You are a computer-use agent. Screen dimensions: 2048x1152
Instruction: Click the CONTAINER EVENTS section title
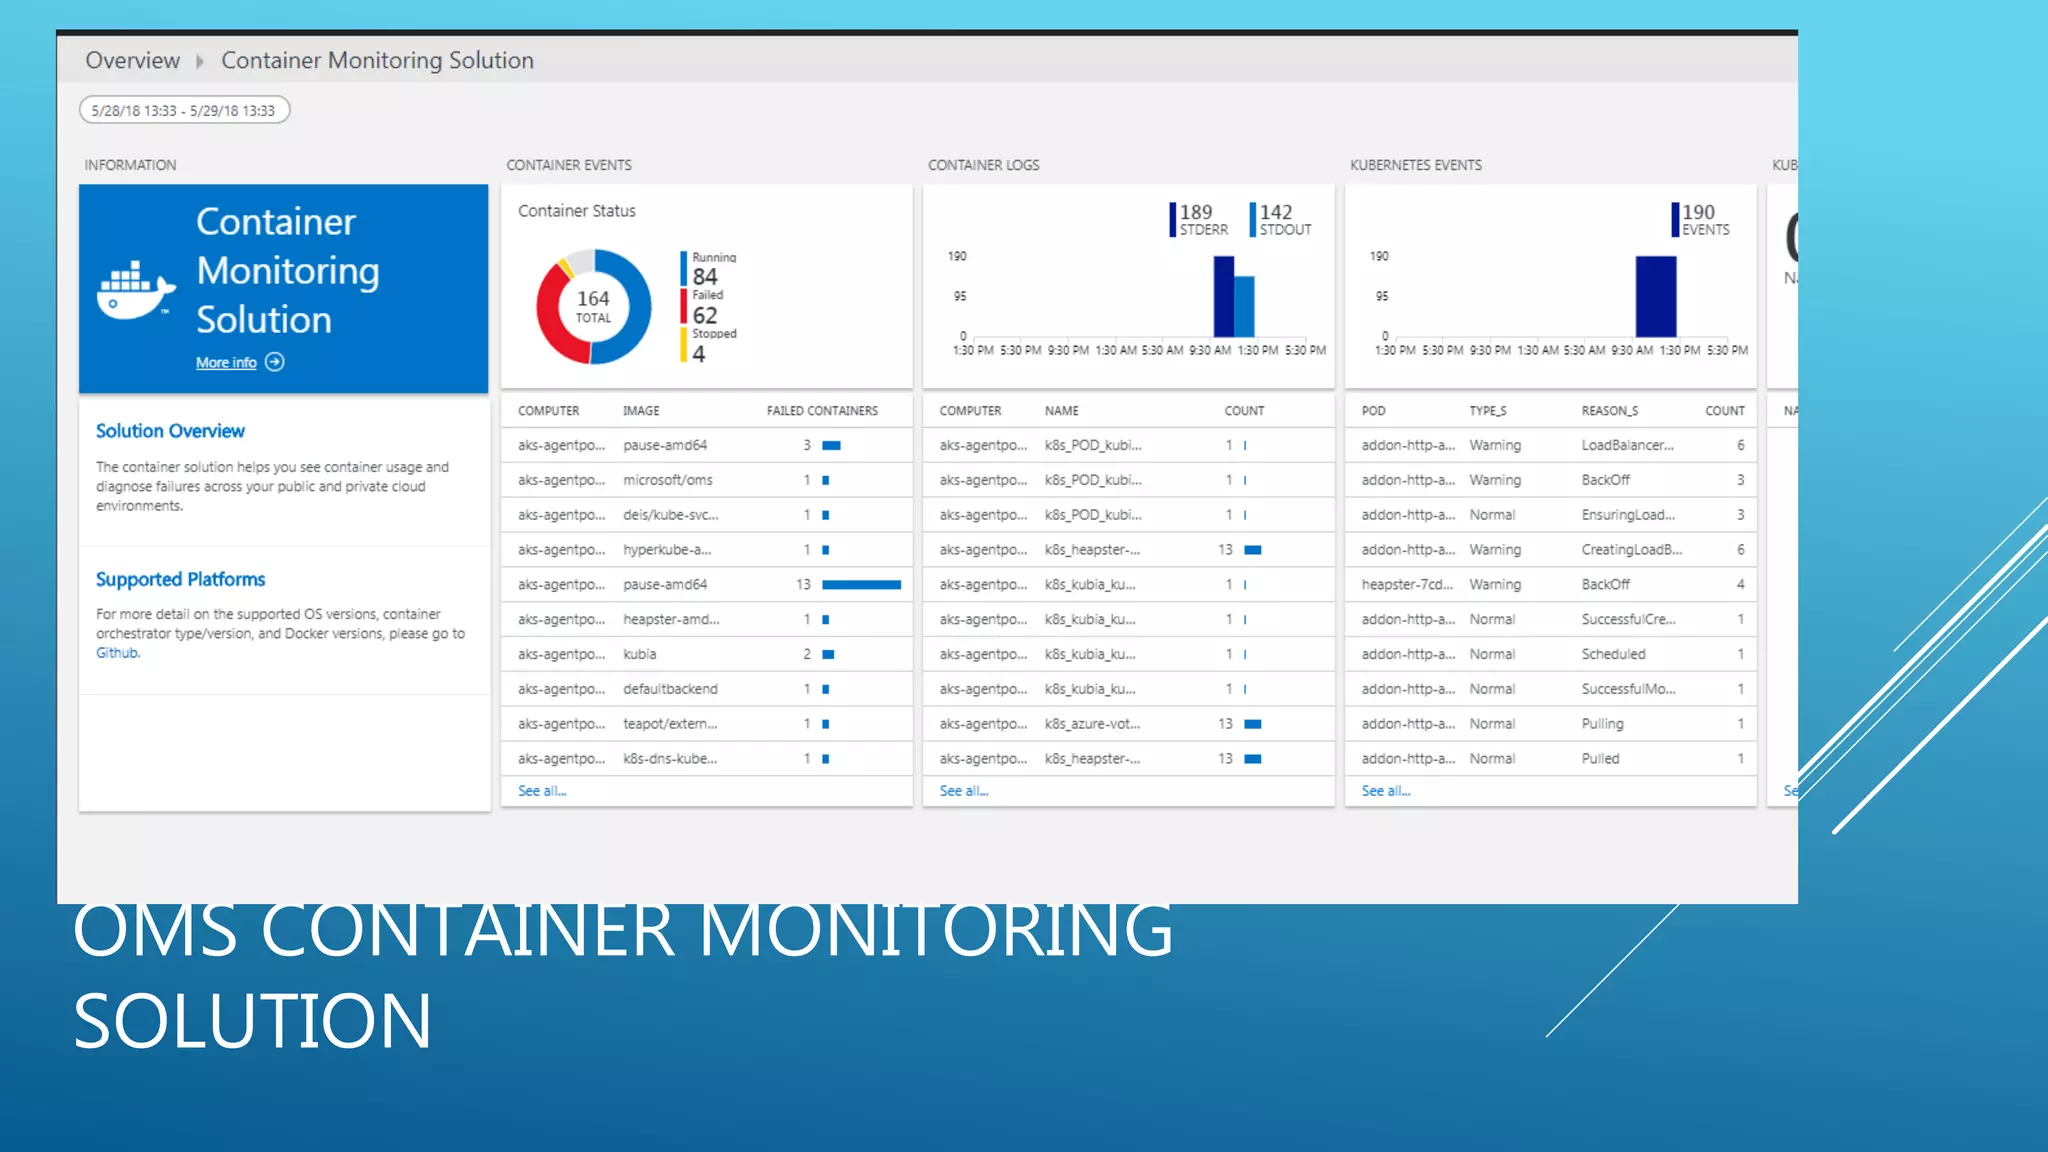tap(569, 165)
